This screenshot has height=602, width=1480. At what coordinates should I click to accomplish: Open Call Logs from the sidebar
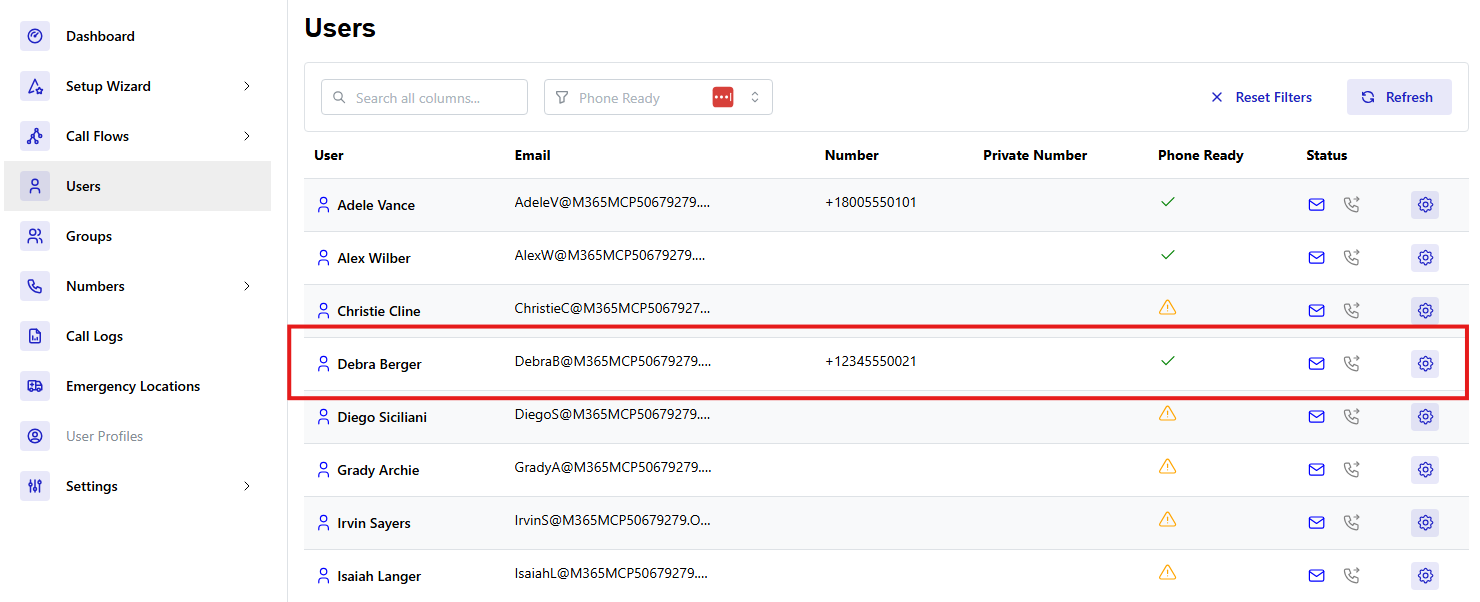[x=94, y=336]
